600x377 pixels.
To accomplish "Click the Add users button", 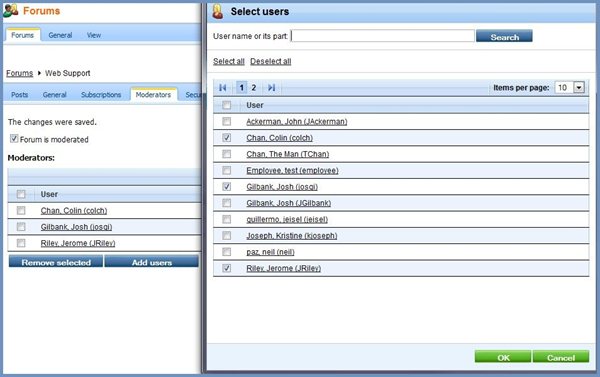I will tap(152, 262).
